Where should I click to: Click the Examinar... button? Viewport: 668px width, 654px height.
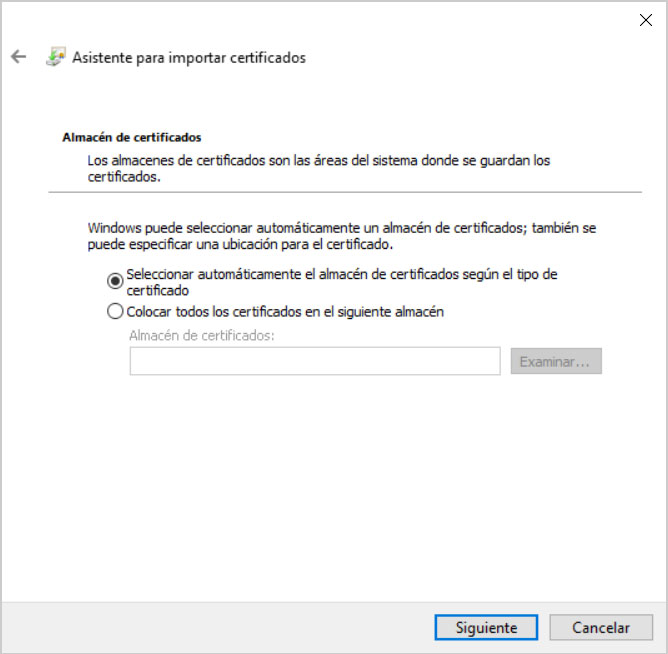pos(556,361)
